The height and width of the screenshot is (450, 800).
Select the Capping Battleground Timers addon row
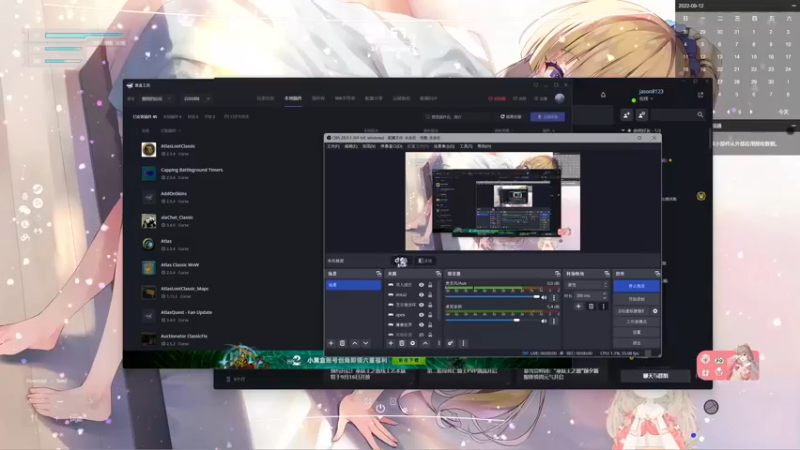click(224, 173)
